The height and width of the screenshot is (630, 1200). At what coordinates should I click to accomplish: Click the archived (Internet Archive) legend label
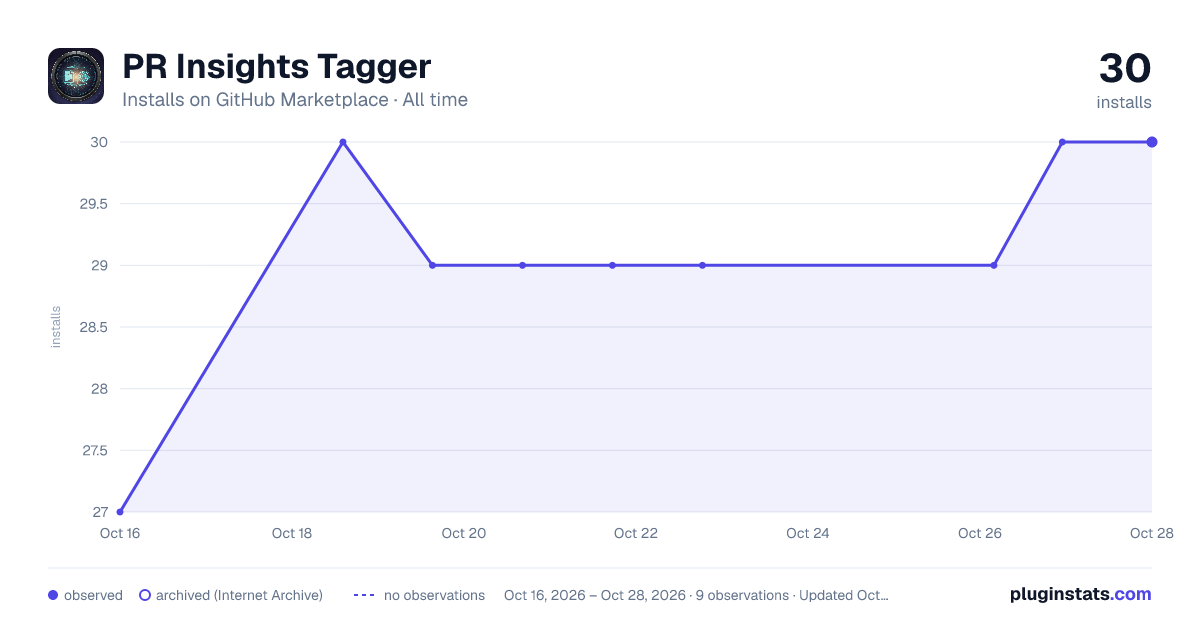(239, 595)
